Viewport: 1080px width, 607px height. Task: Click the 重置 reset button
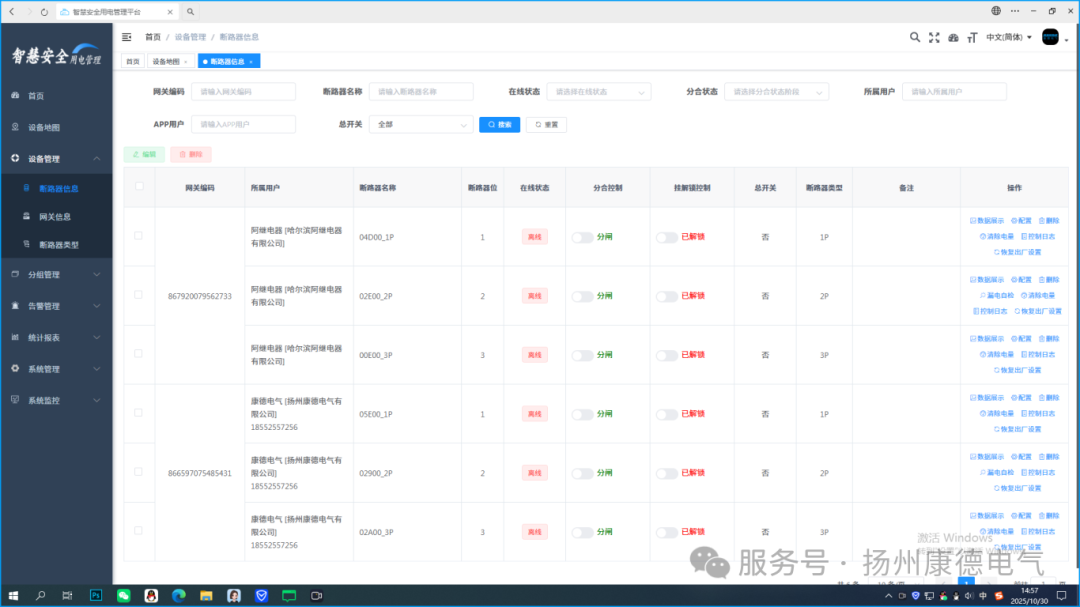[x=546, y=125]
